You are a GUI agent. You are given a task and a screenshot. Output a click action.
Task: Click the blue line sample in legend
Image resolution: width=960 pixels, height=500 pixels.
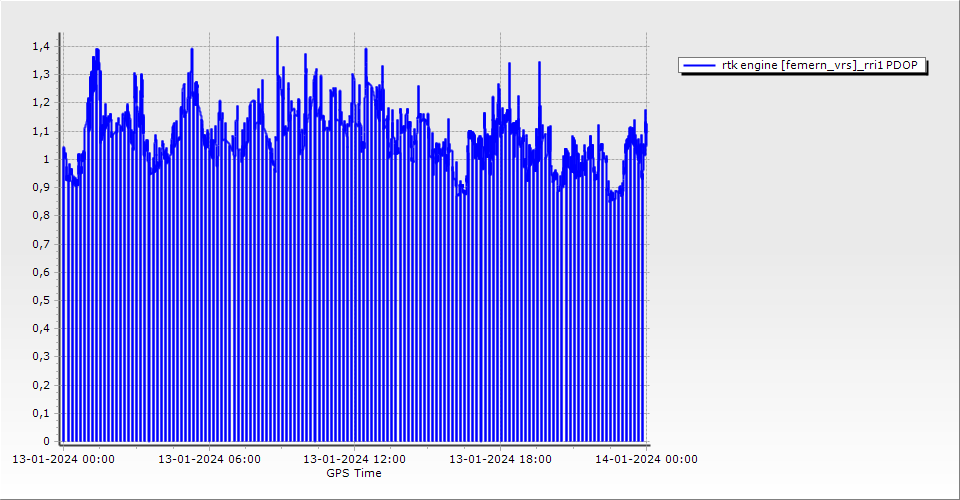[x=700, y=65]
